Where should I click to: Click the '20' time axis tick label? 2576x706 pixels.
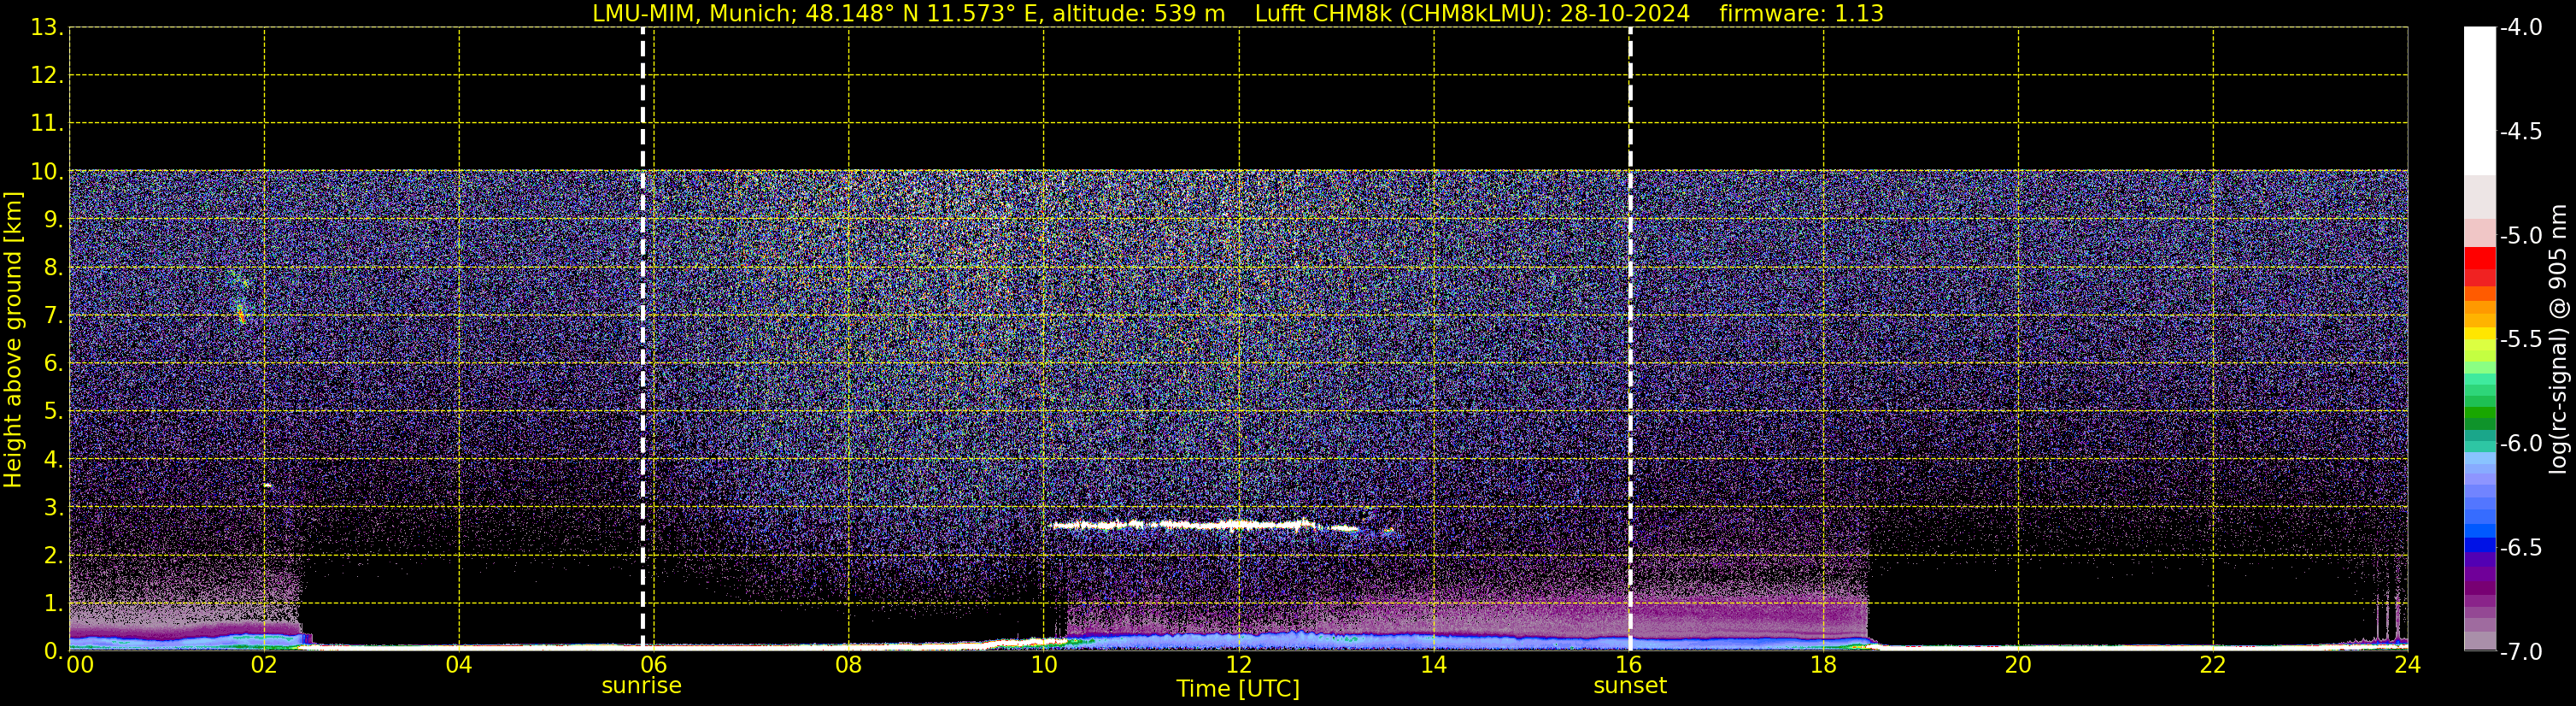tap(2019, 665)
